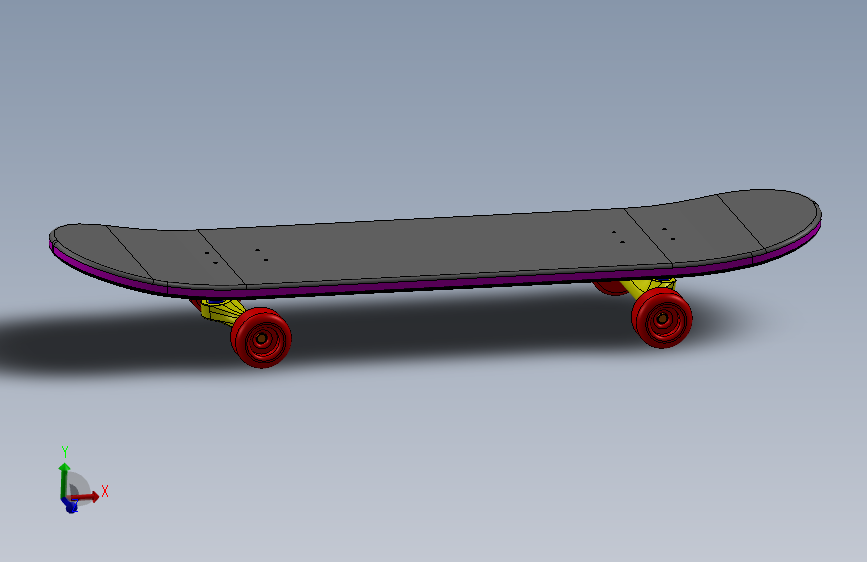Click the blue Z axis of the triad

[x=70, y=505]
